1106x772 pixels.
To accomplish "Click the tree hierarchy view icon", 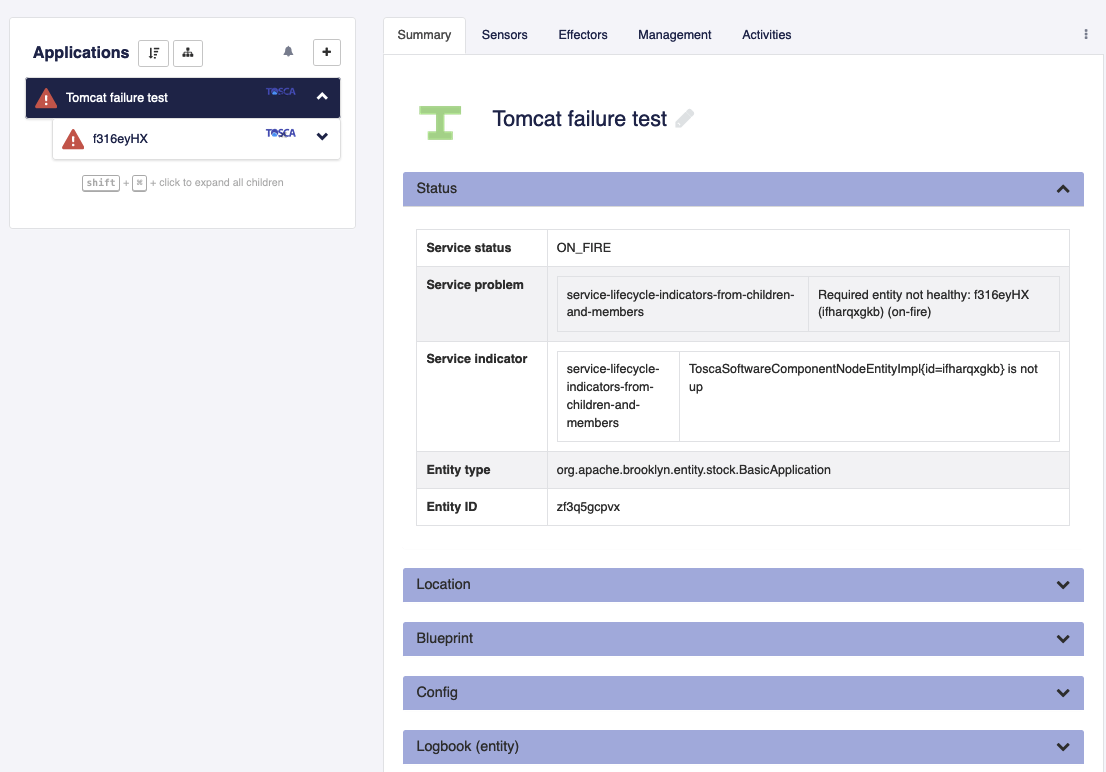I will pos(188,53).
